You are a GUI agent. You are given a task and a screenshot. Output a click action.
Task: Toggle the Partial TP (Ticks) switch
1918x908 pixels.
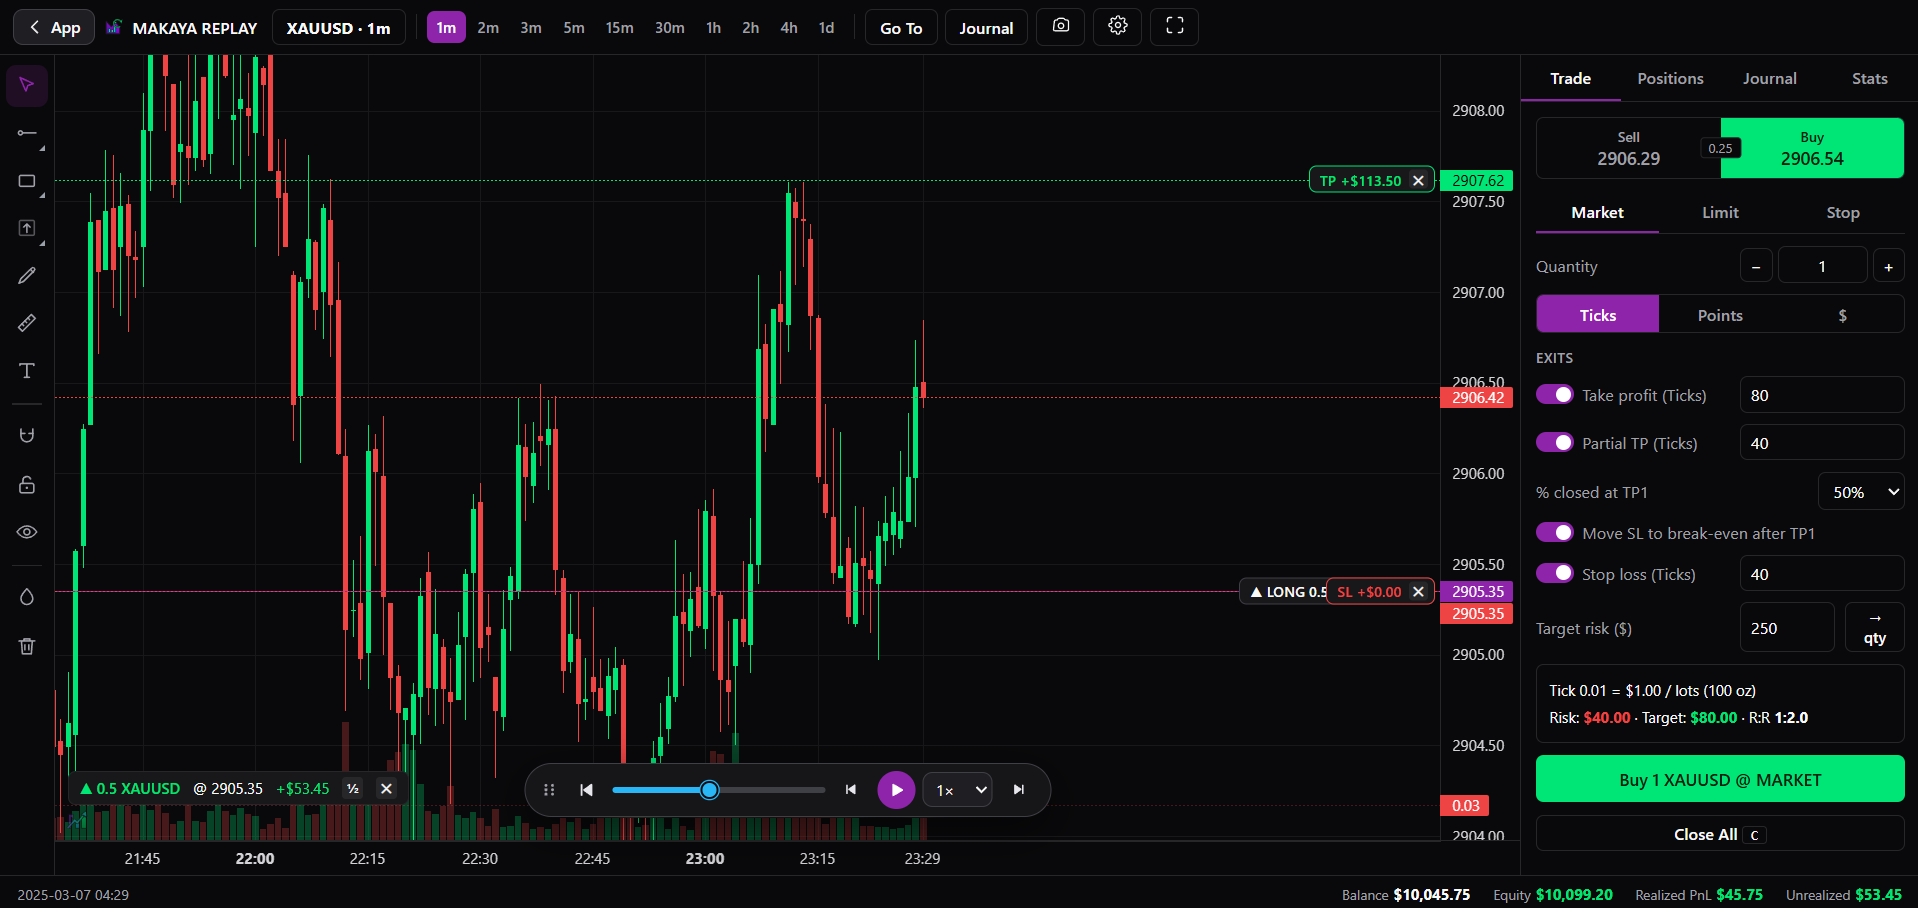(1555, 443)
